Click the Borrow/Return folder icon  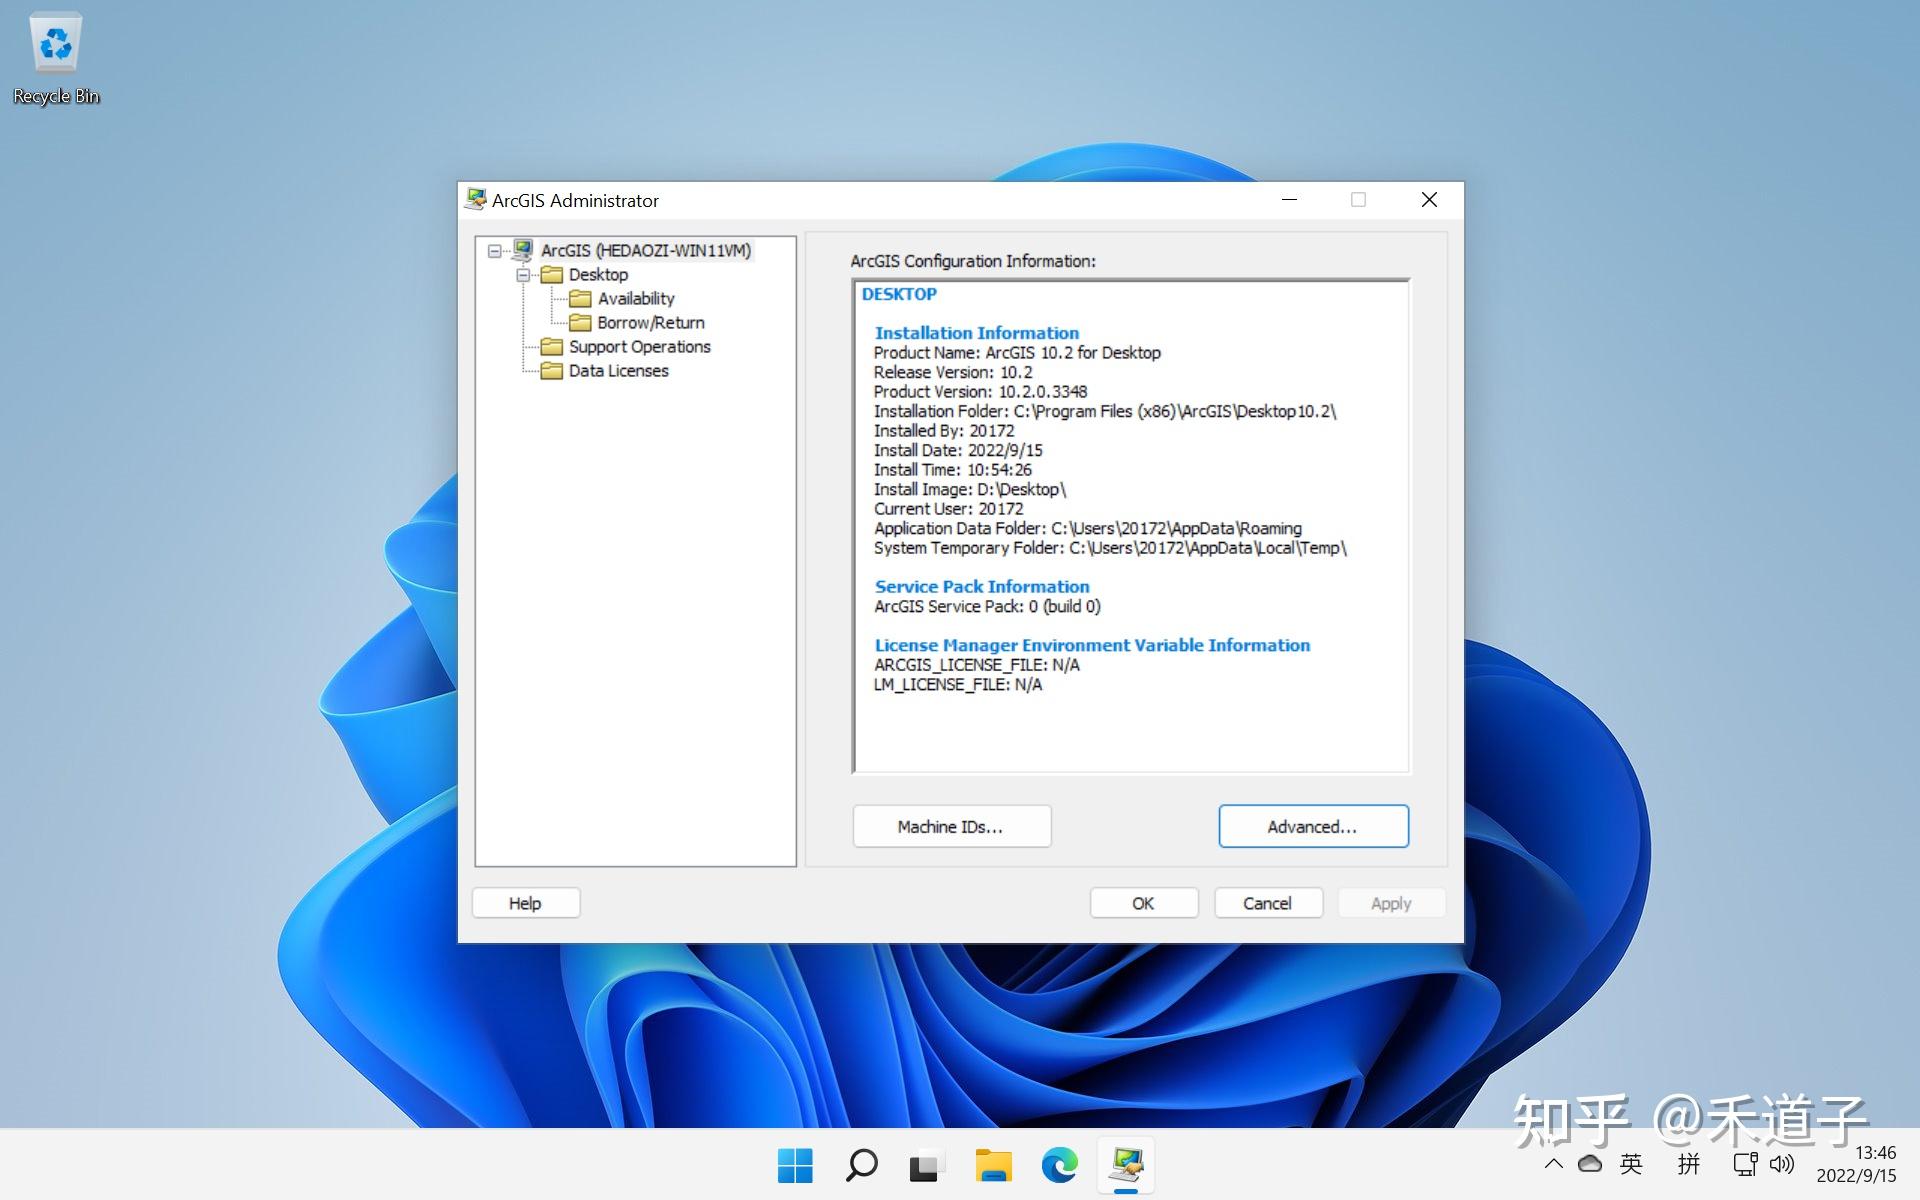click(580, 323)
